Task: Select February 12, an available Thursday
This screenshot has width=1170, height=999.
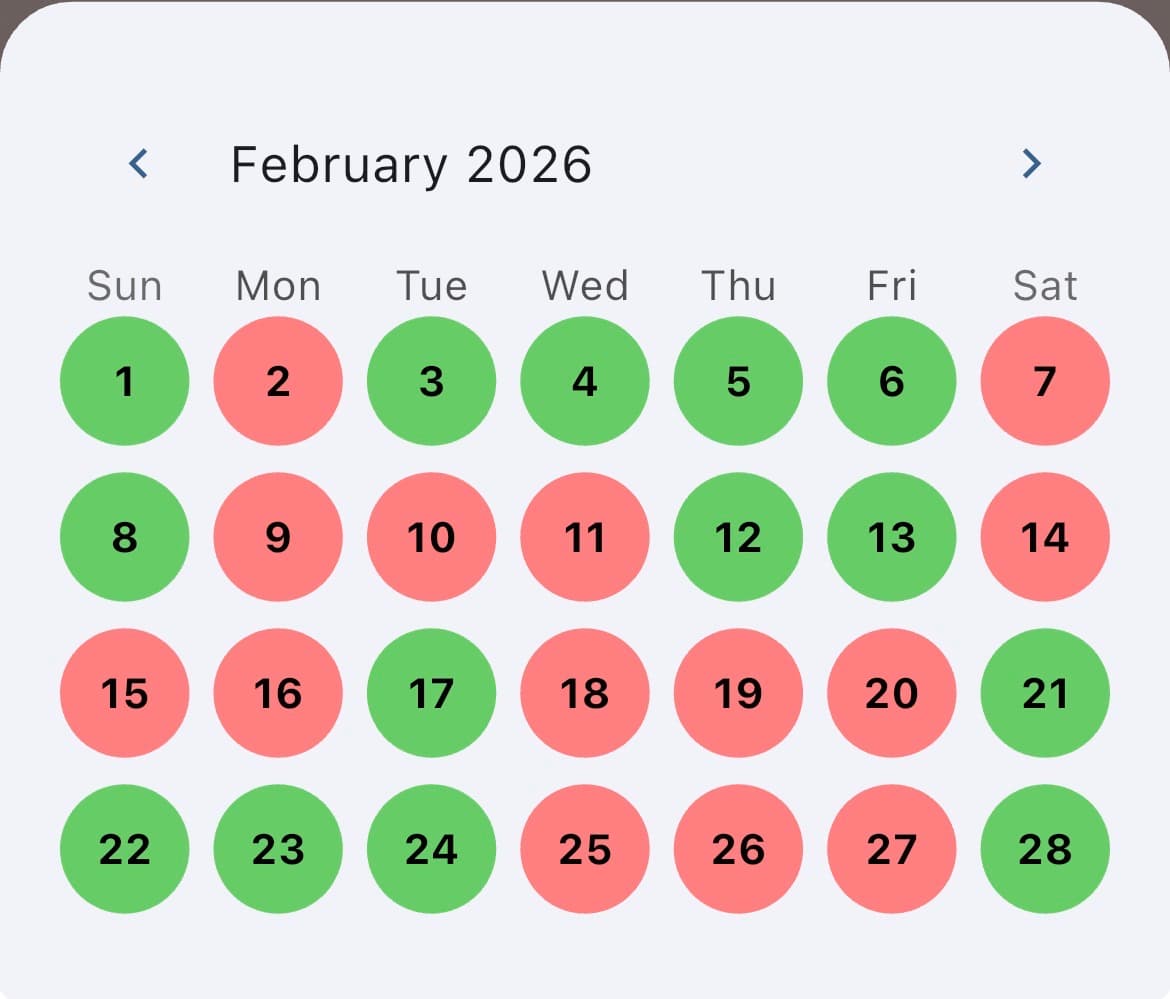Action: (x=738, y=537)
